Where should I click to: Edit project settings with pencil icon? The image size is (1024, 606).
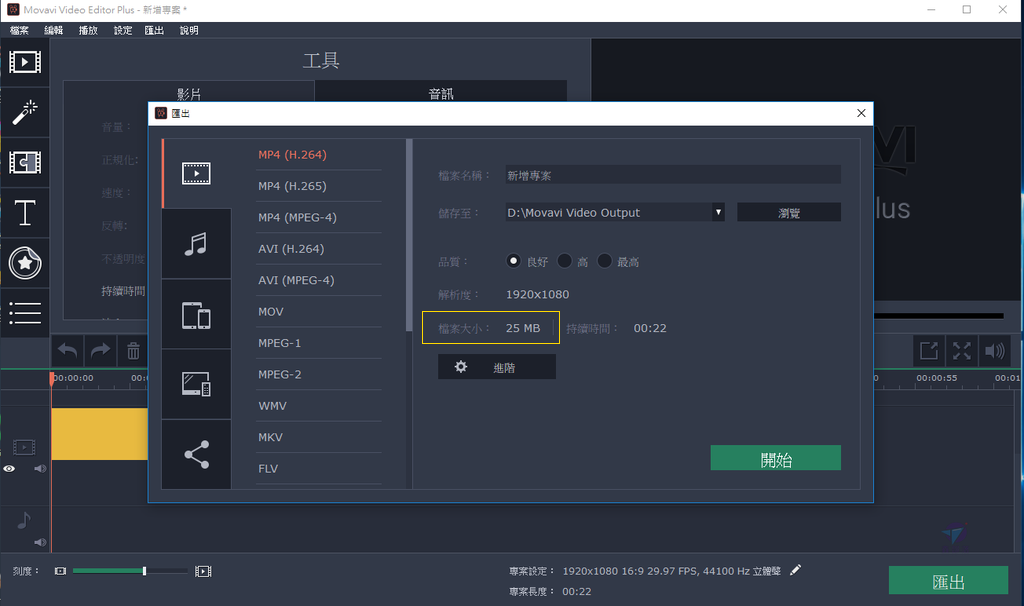(x=795, y=570)
